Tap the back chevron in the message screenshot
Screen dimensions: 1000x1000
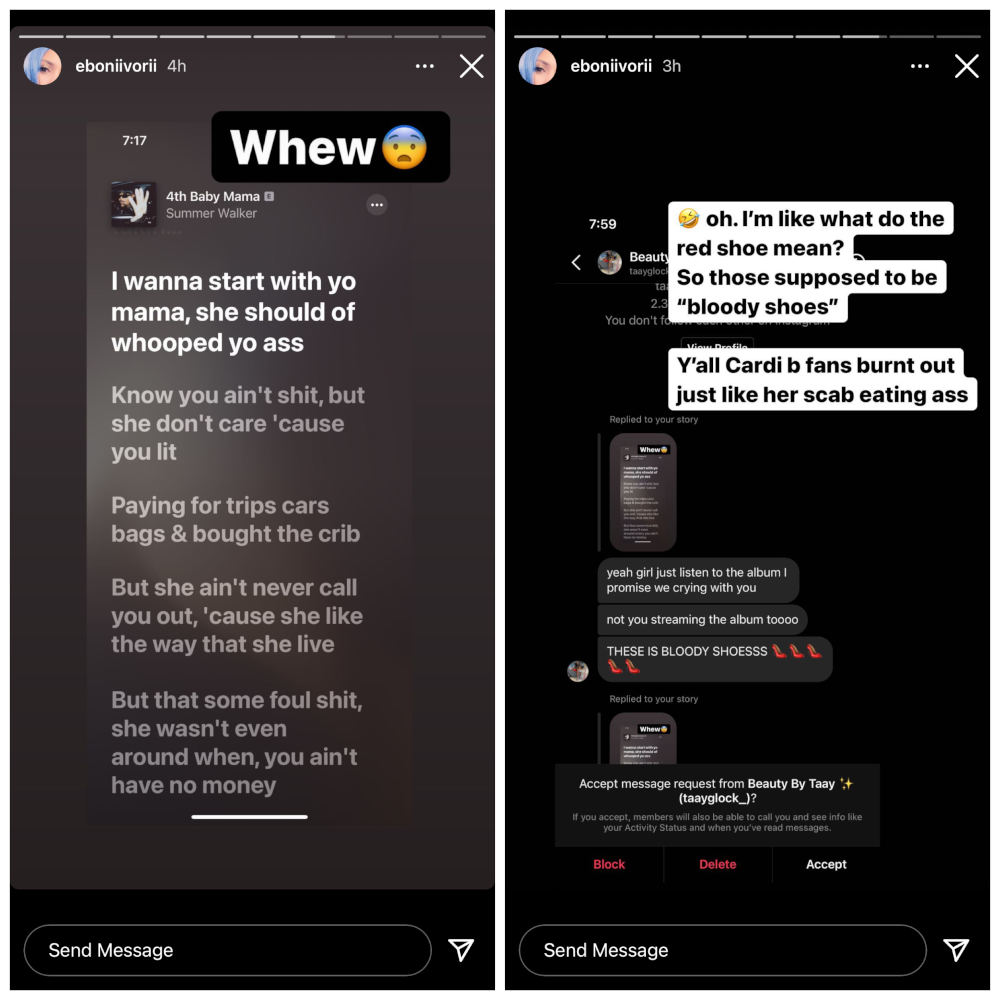pos(576,262)
